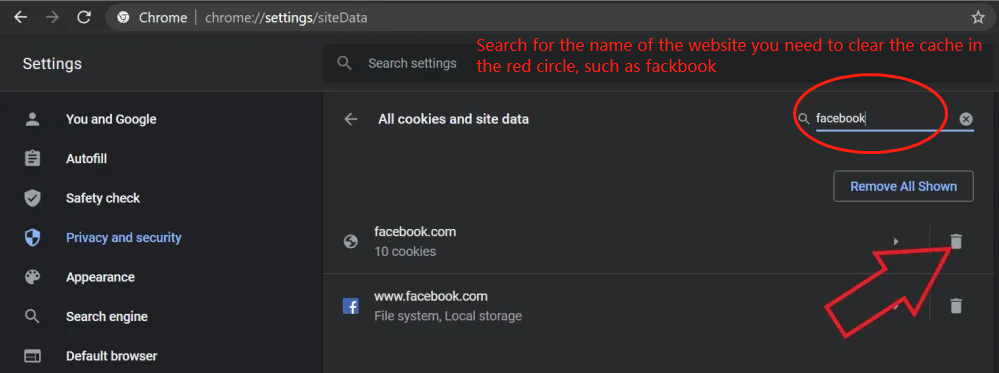Screen dimensions: 999x373
Task: Remove www.facebook.com data via trash icon
Action: pos(956,306)
